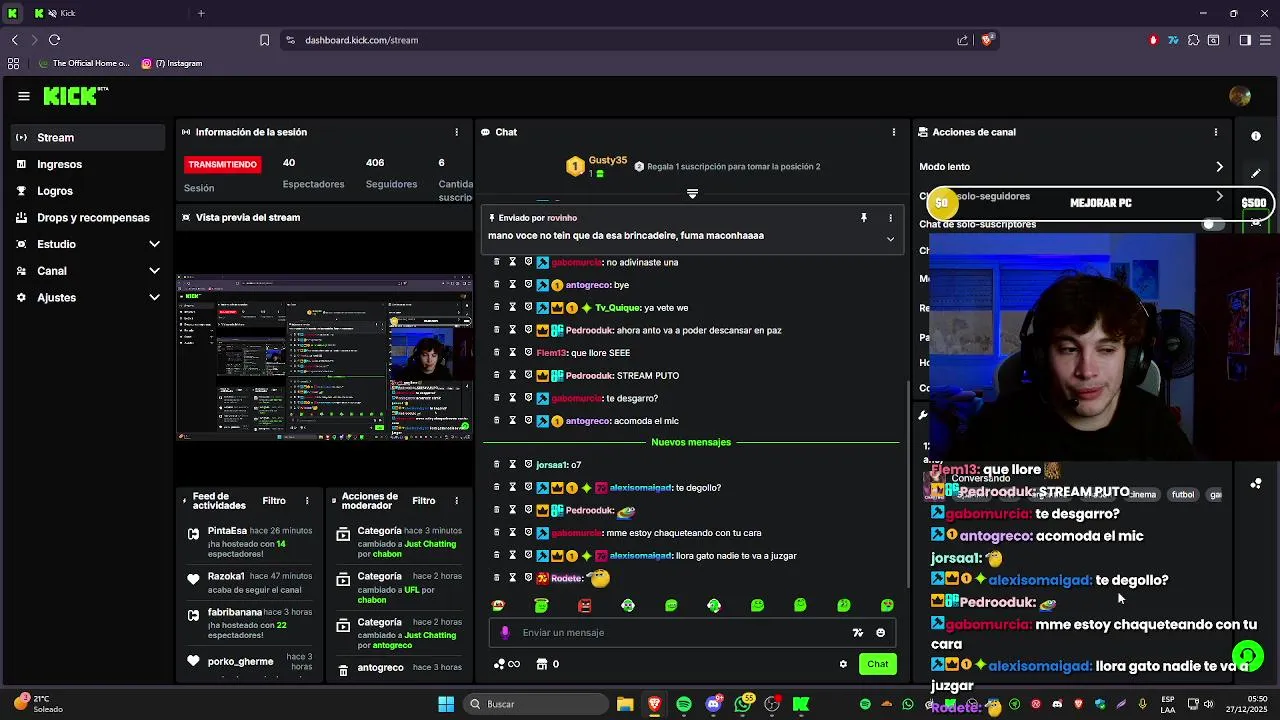
Task: Open the emote picker smiley icon
Action: click(x=880, y=632)
